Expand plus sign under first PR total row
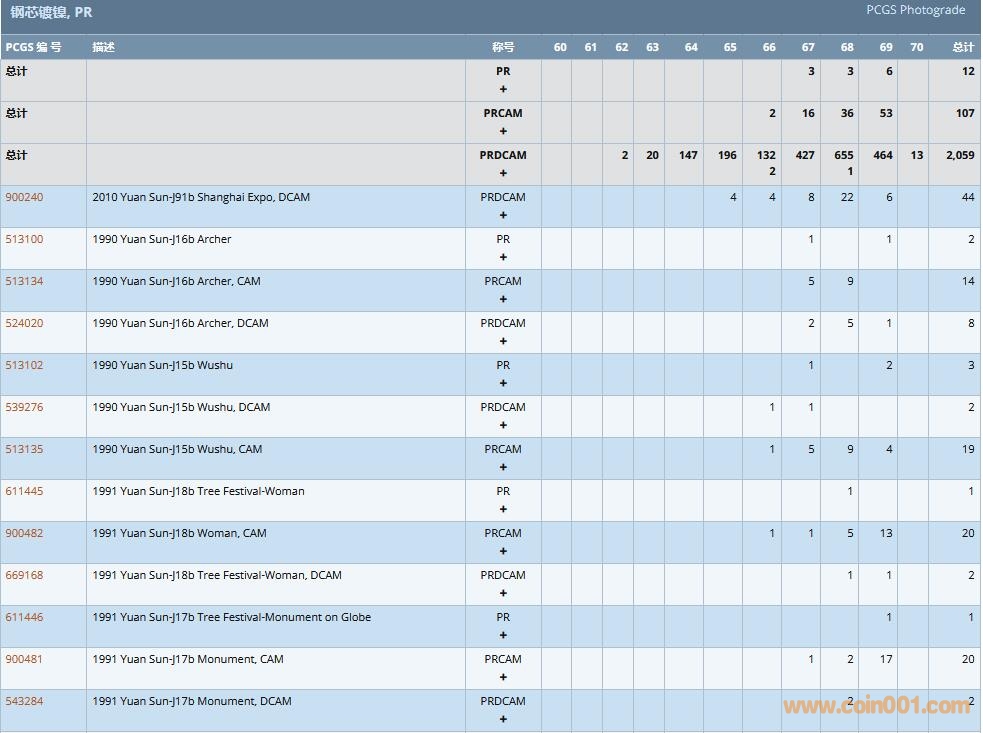 pos(503,89)
